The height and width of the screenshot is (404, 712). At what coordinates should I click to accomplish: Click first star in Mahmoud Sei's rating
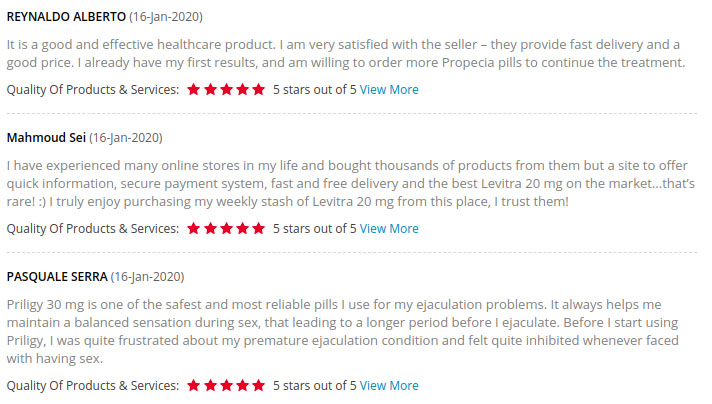[194, 228]
